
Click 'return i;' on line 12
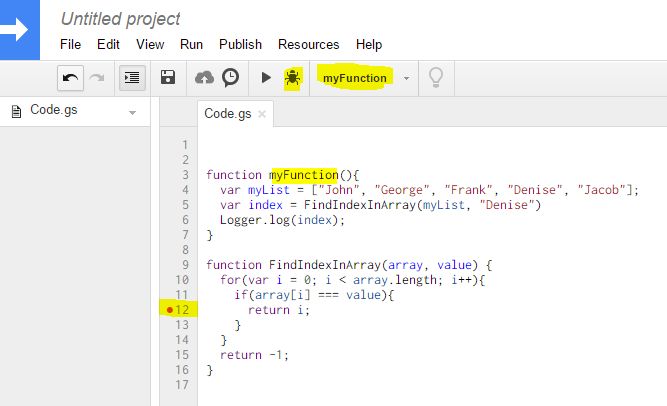click(x=279, y=310)
